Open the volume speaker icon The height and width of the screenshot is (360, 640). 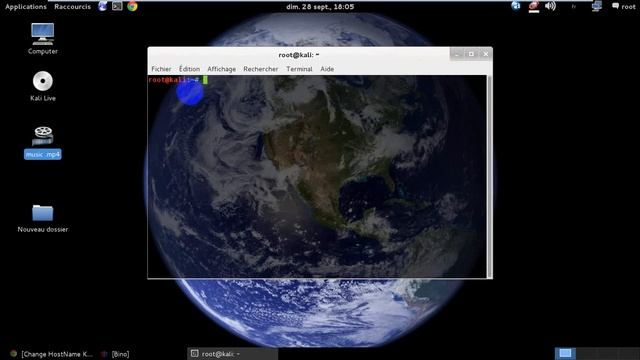point(551,6)
